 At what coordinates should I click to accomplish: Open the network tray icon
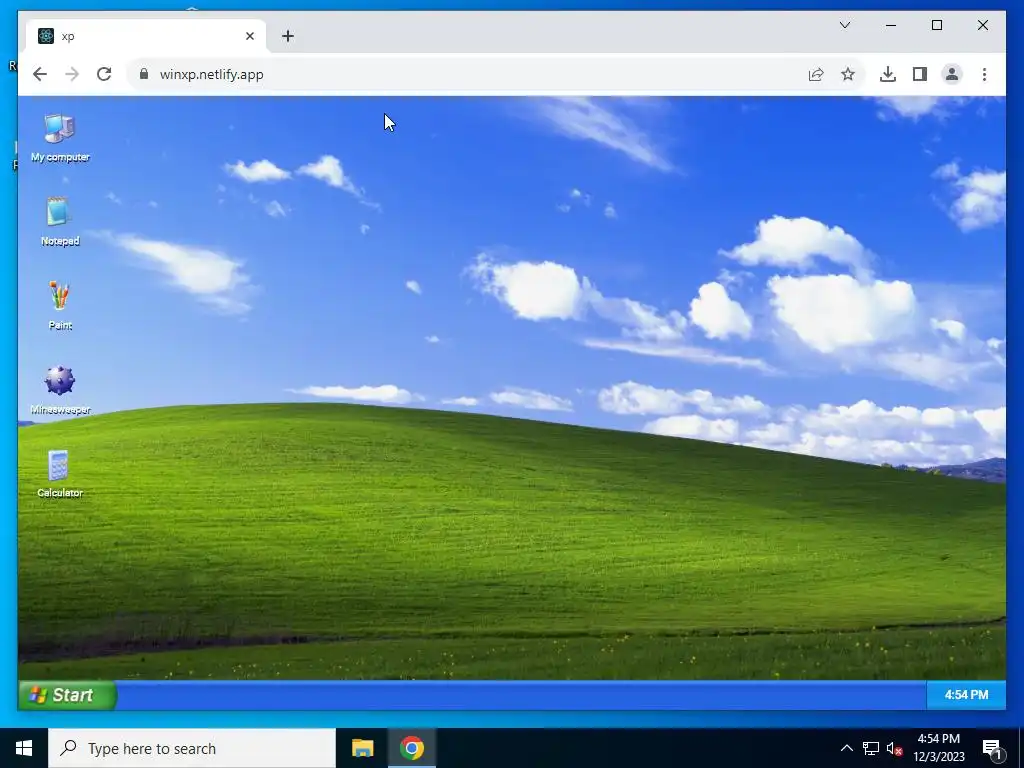[x=871, y=748]
